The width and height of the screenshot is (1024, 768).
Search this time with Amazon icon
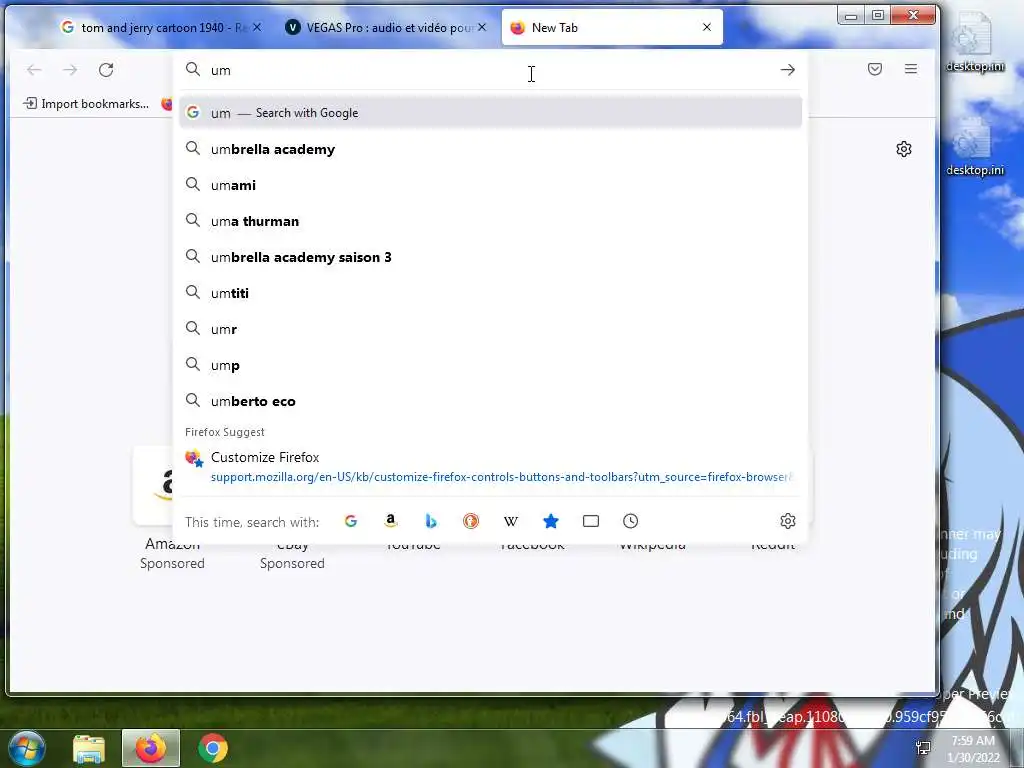point(391,521)
